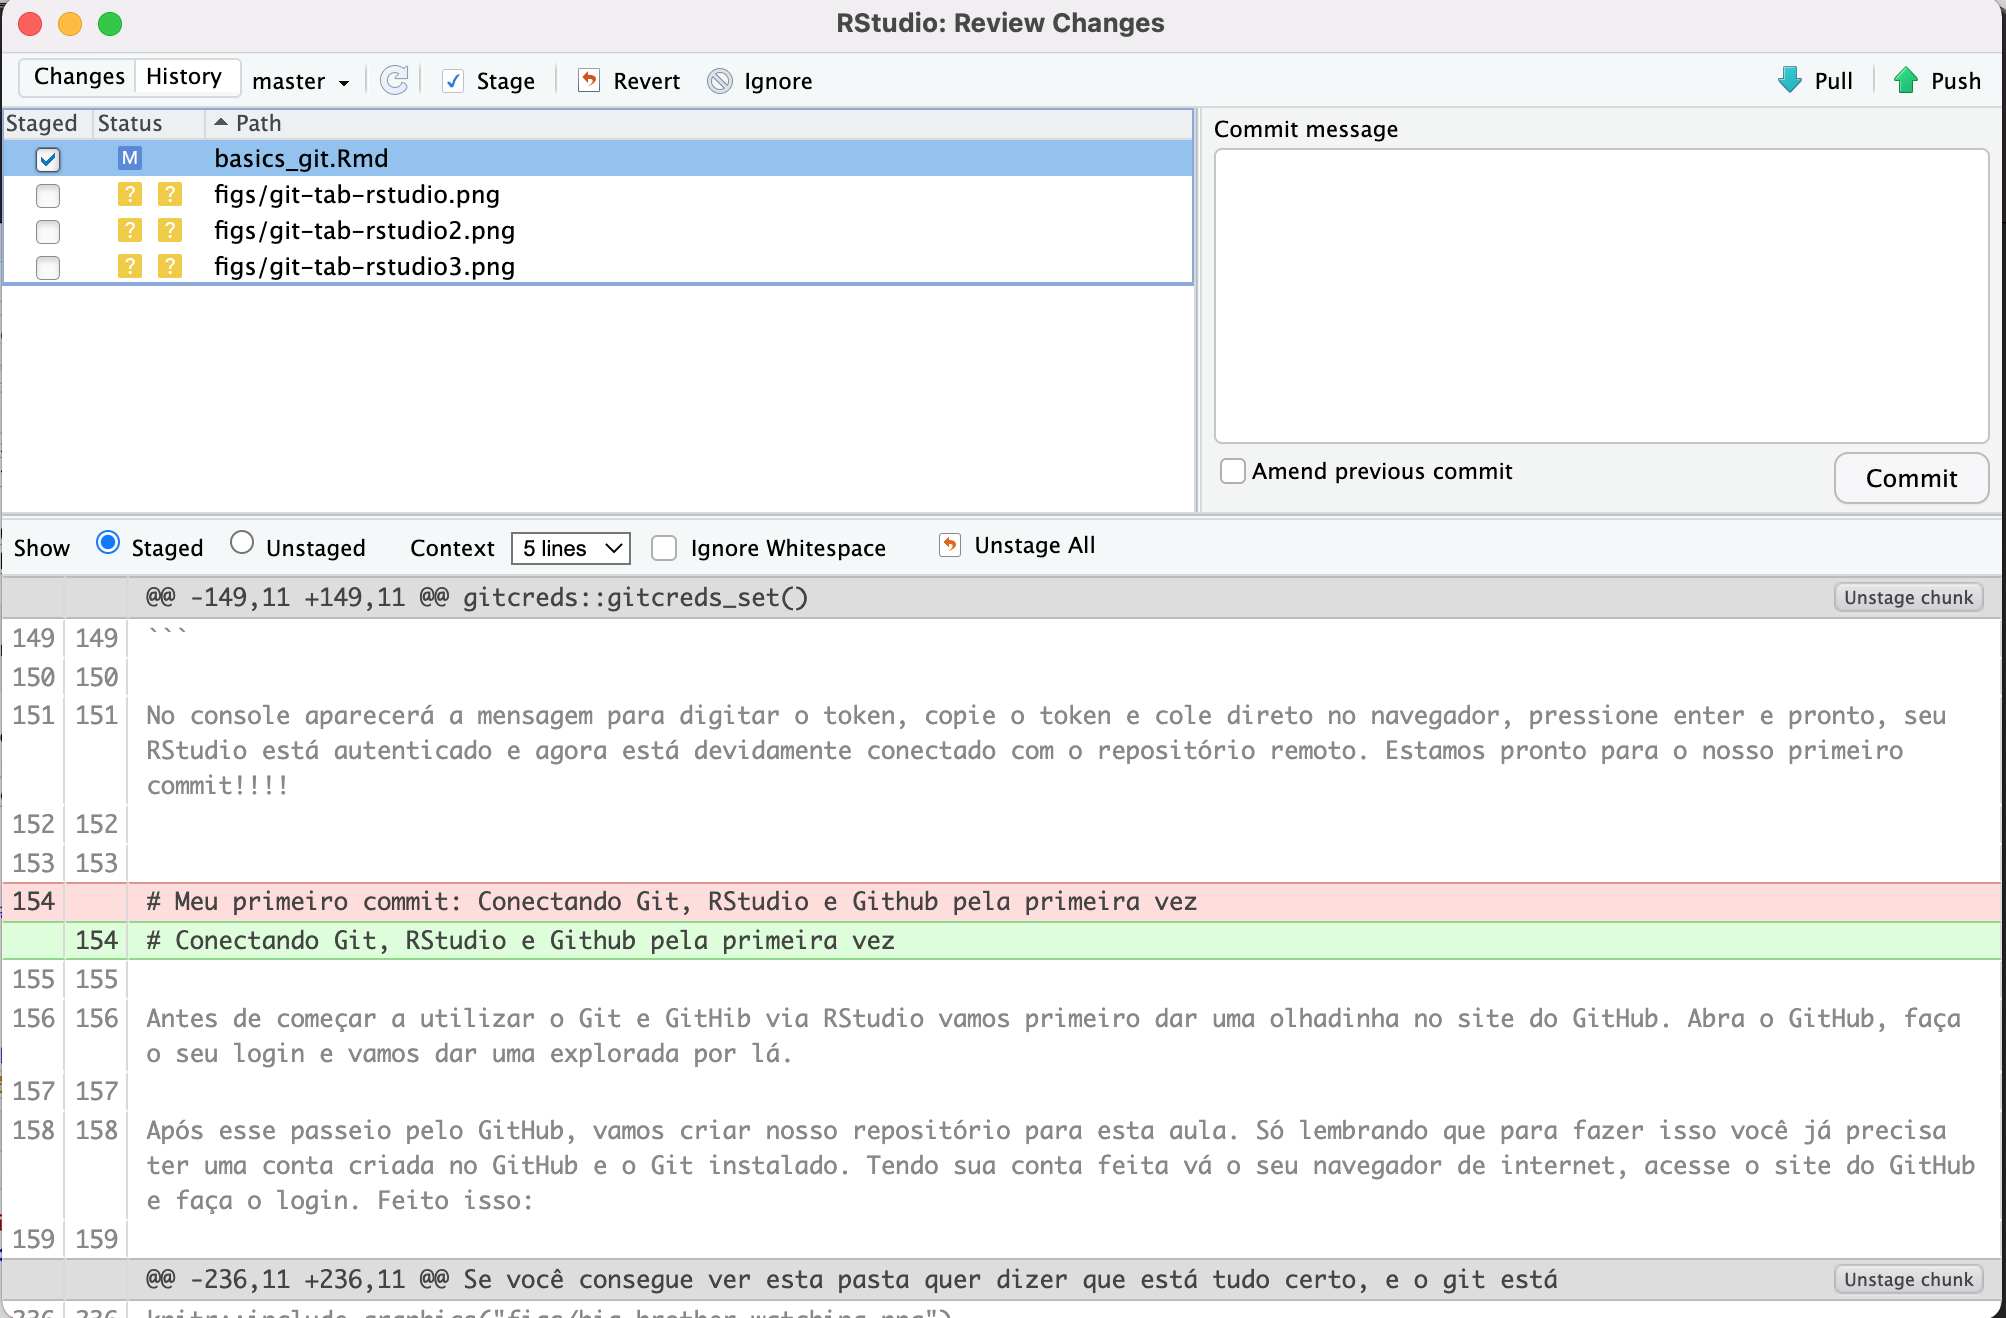Image resolution: width=2006 pixels, height=1318 pixels.
Task: Click the green macOS zoom window button
Action: click(x=110, y=24)
